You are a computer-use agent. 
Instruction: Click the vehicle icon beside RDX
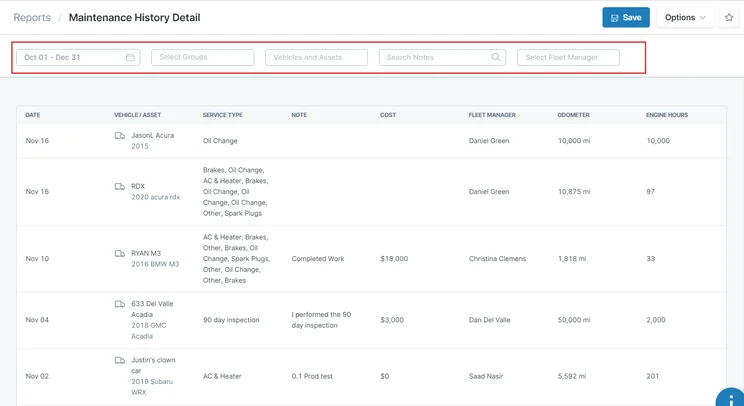pos(120,186)
